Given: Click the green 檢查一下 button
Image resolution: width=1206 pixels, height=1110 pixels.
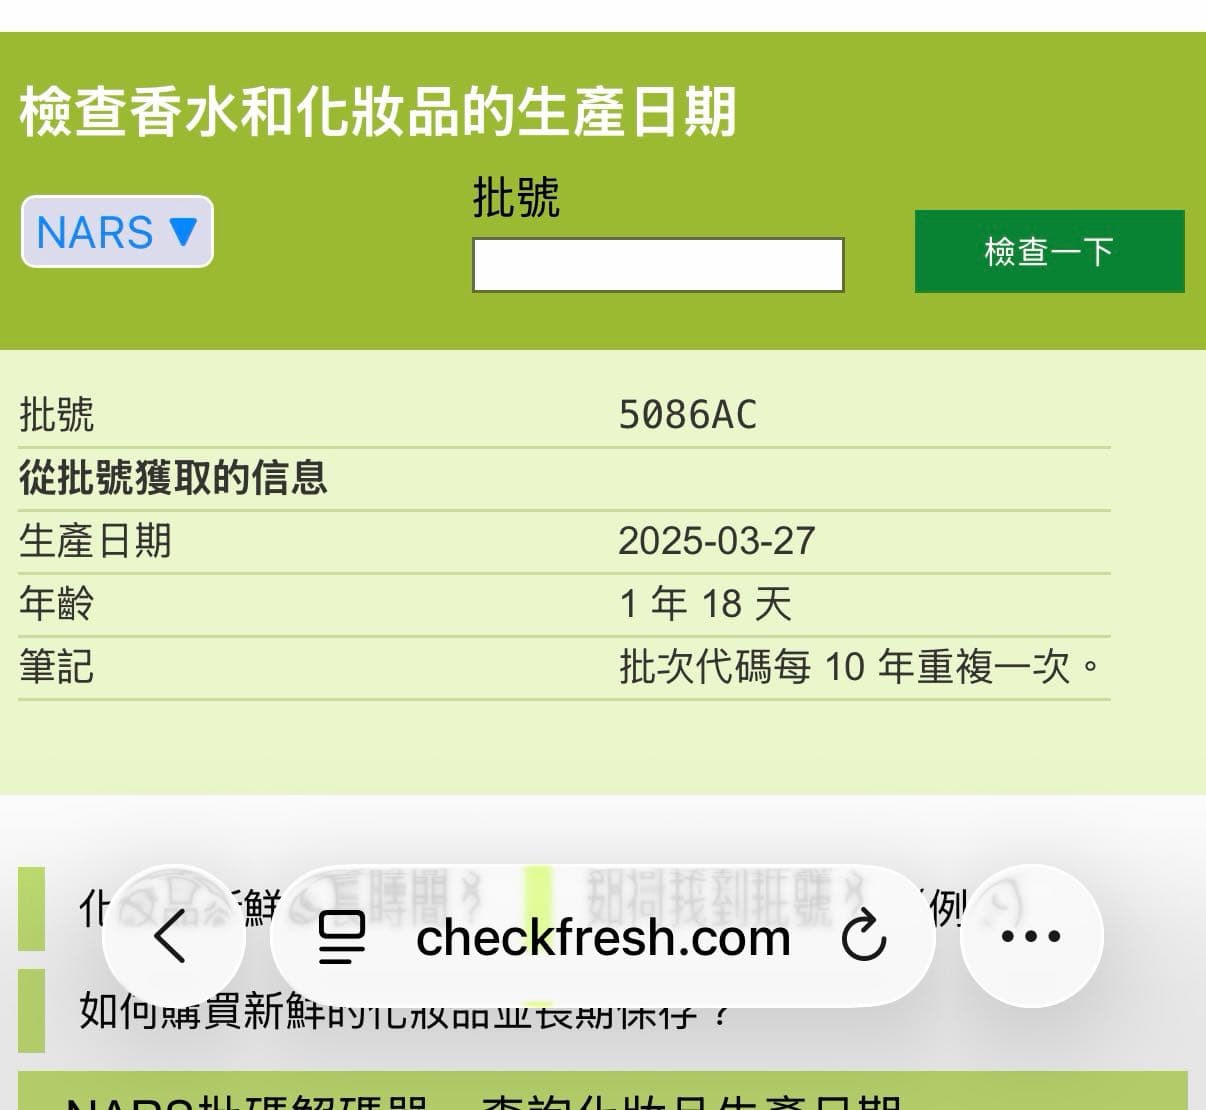Looking at the screenshot, I should click(1049, 251).
